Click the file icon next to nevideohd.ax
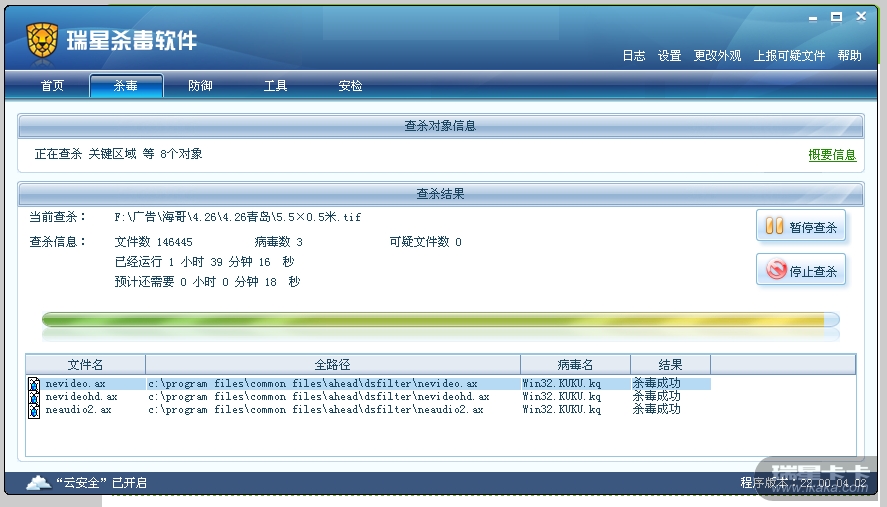Image resolution: width=887 pixels, height=507 pixels. tap(34, 397)
